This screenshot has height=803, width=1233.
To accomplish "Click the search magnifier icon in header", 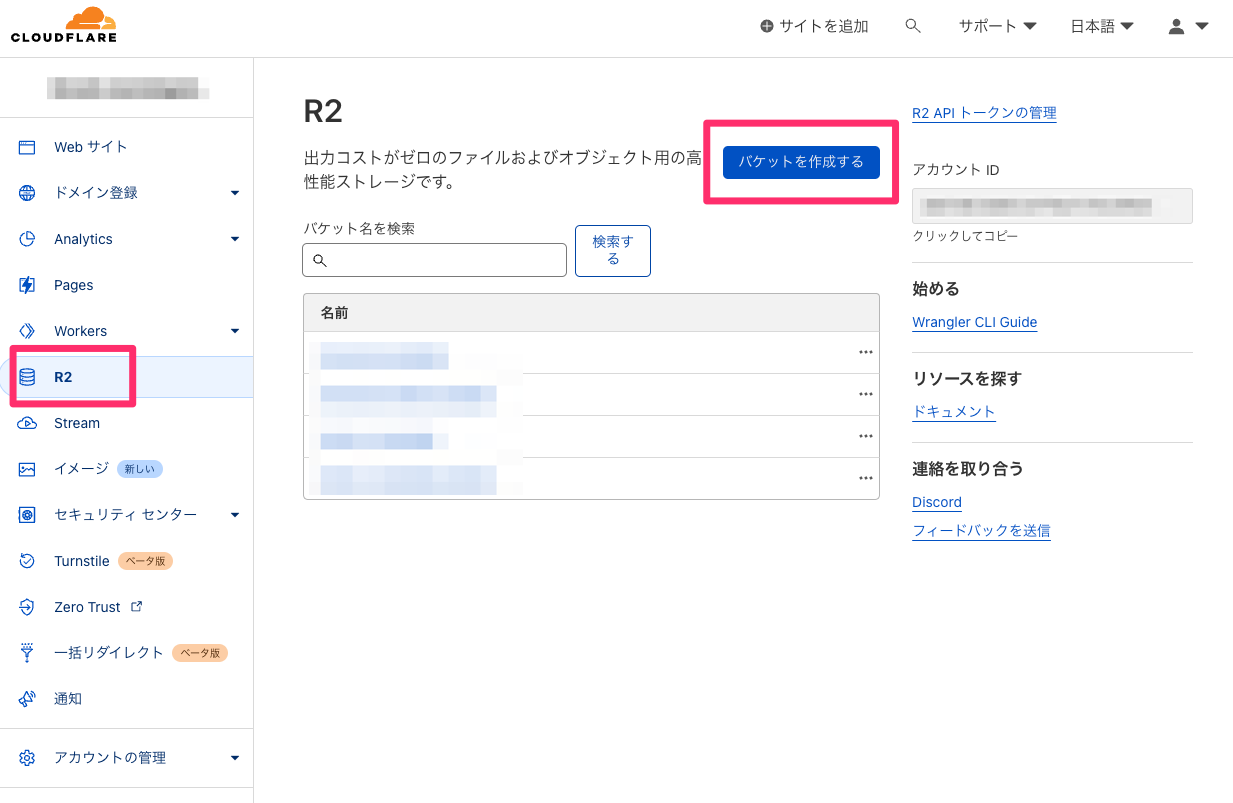I will tap(912, 26).
